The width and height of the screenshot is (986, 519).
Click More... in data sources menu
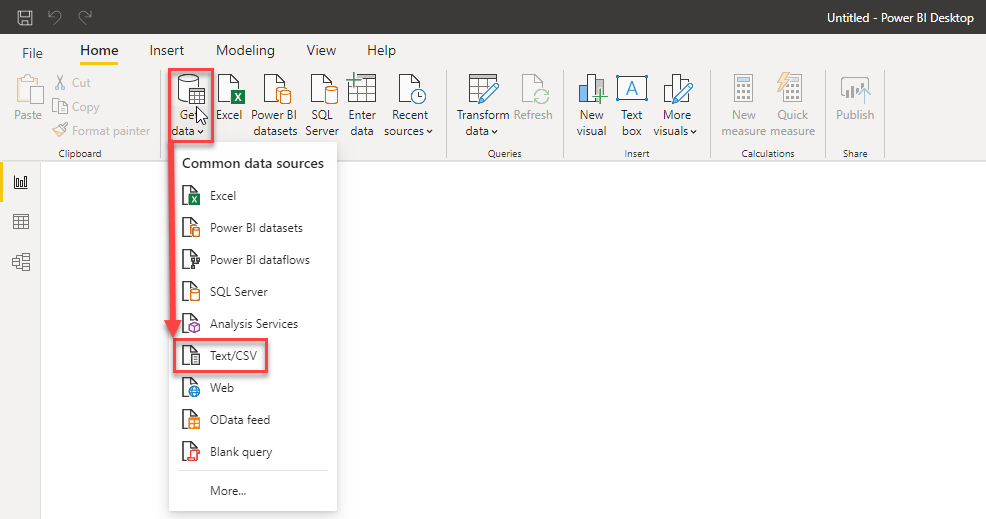pyautogui.click(x=228, y=491)
